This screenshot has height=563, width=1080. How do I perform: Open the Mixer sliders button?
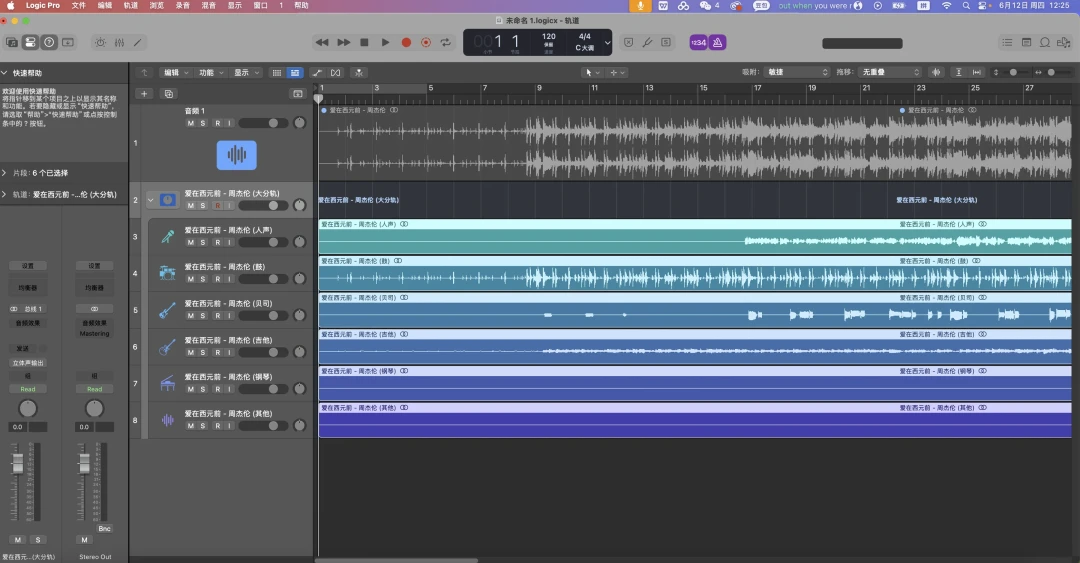pyautogui.click(x=119, y=43)
